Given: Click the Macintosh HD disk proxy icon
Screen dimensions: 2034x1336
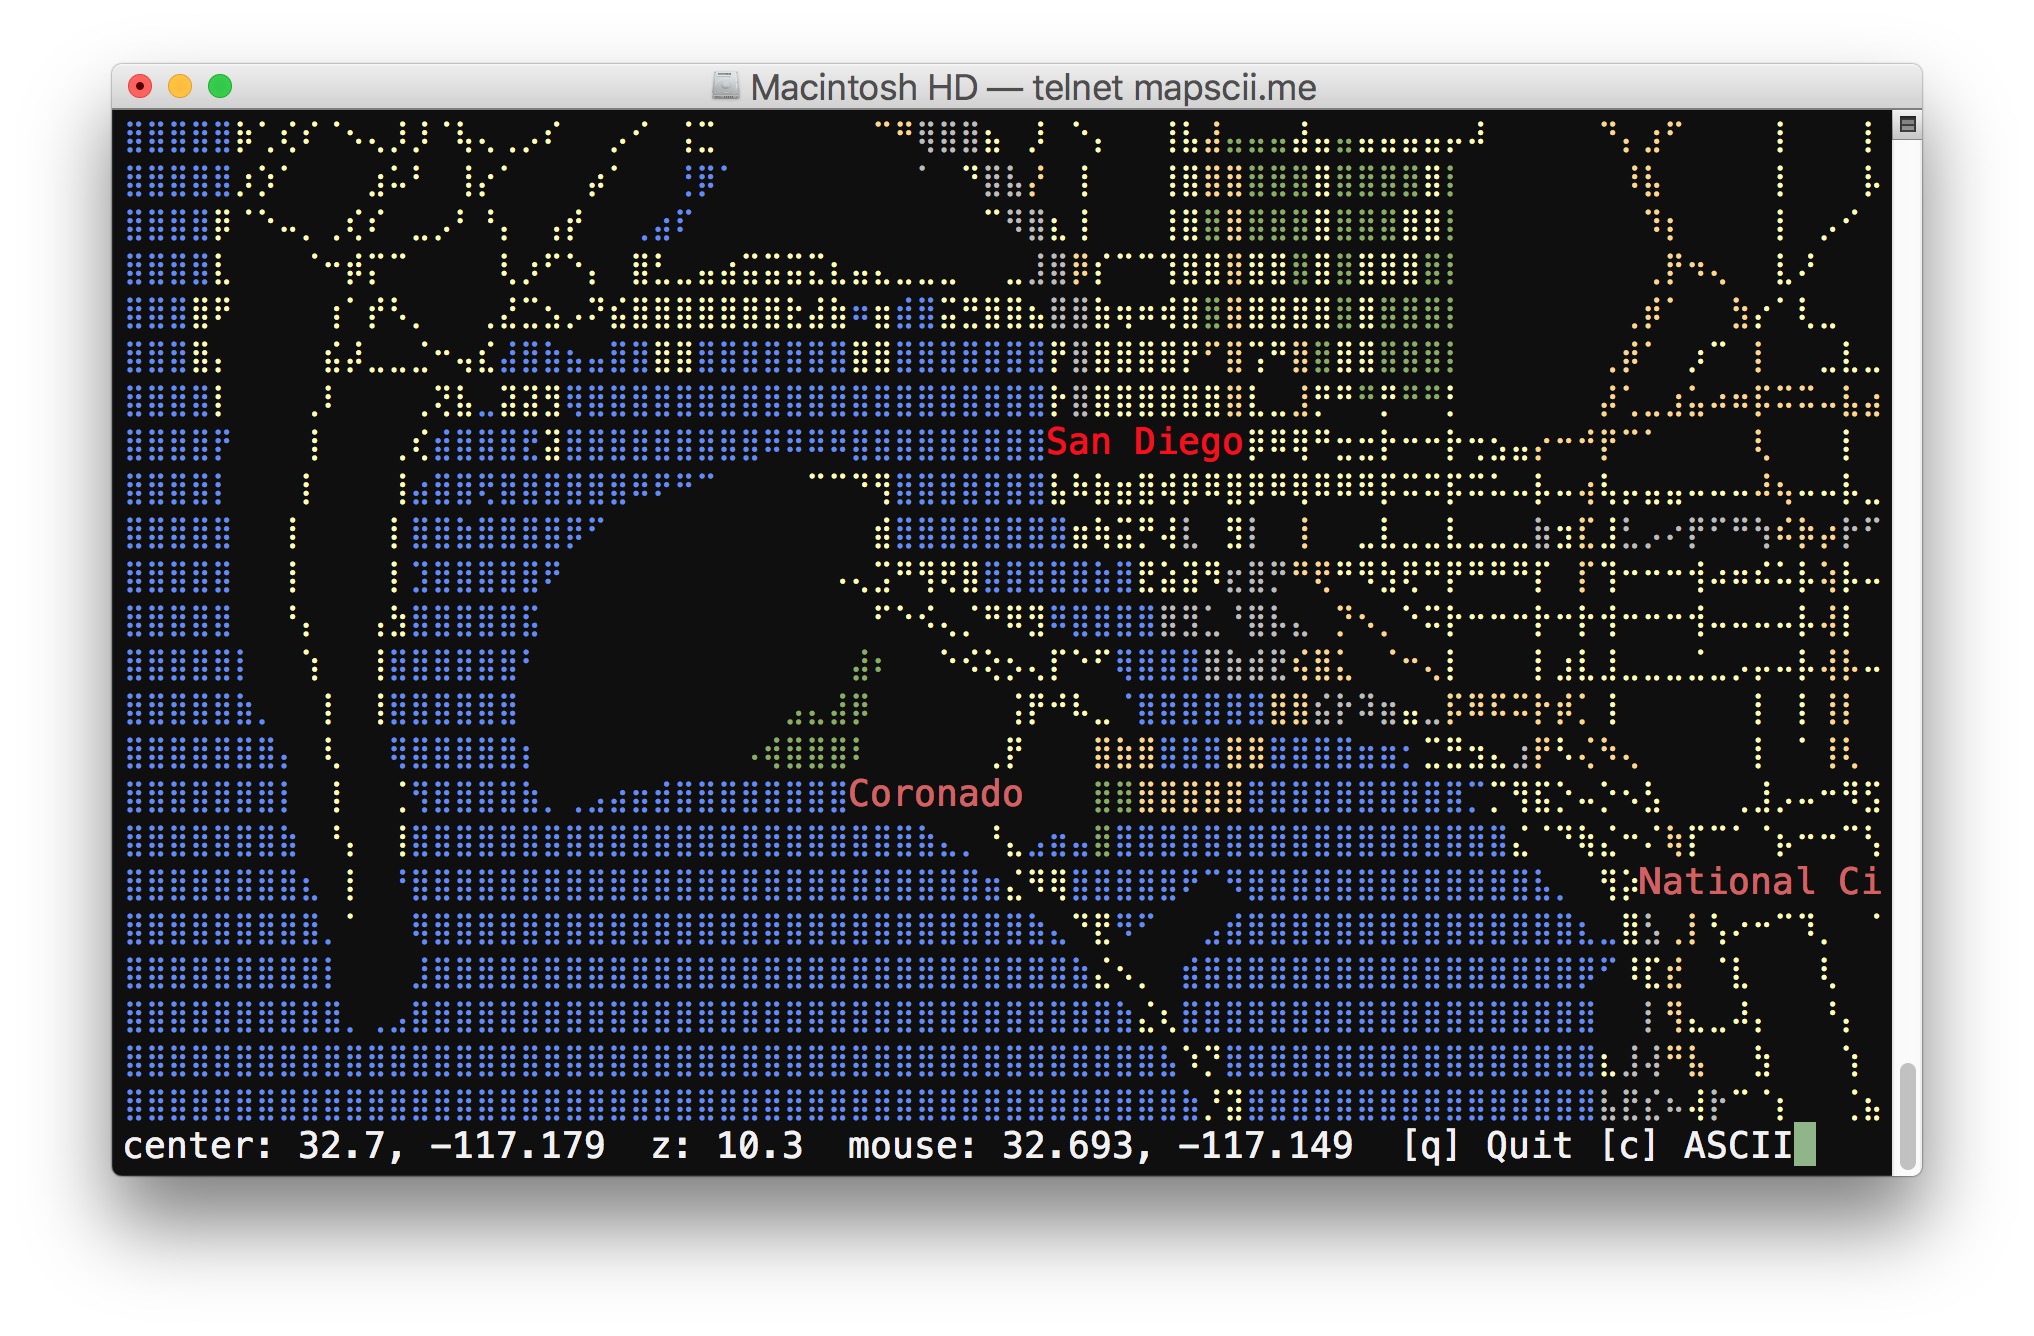Looking at the screenshot, I should 725,86.
